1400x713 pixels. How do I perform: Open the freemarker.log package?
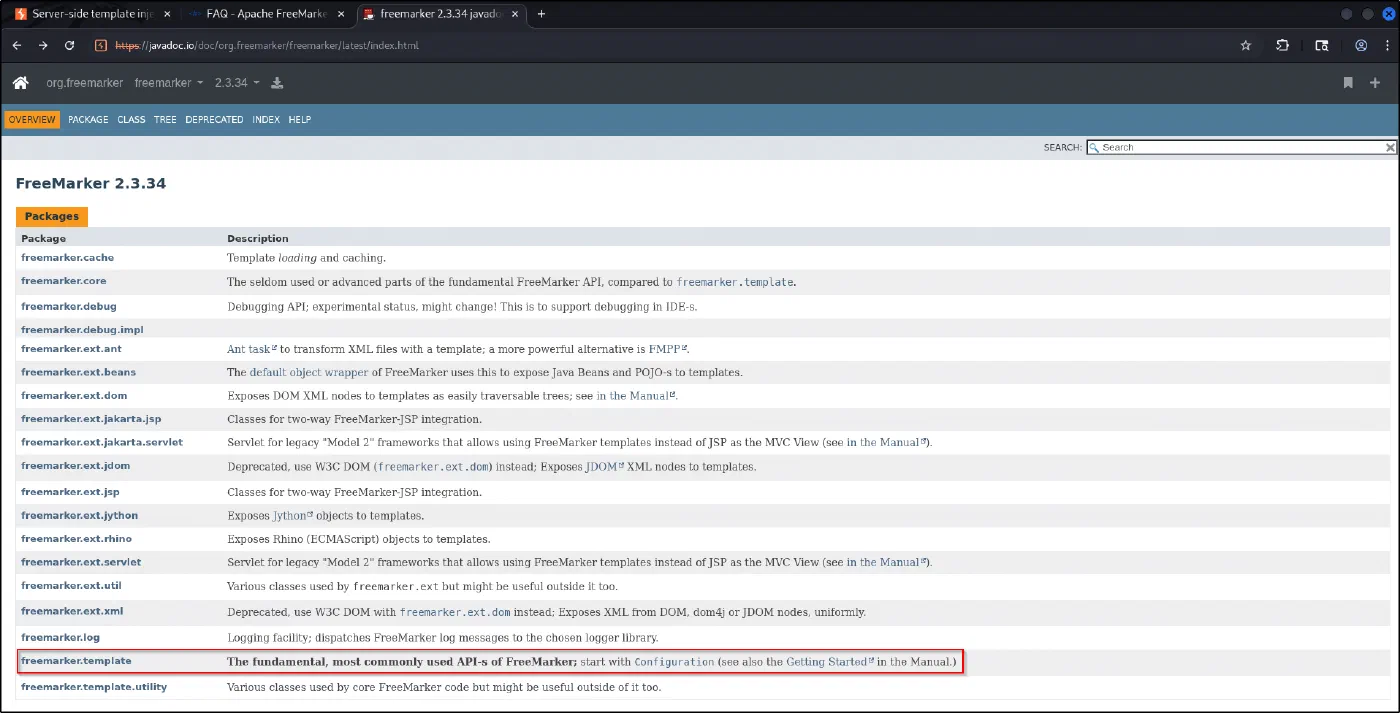(60, 637)
